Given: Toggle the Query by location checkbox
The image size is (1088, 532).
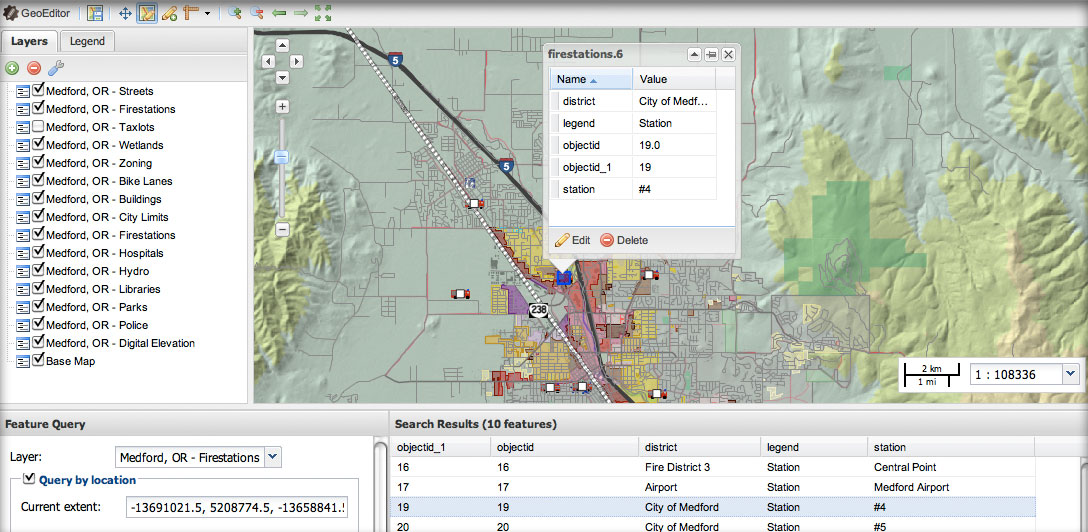Looking at the screenshot, I should point(29,479).
